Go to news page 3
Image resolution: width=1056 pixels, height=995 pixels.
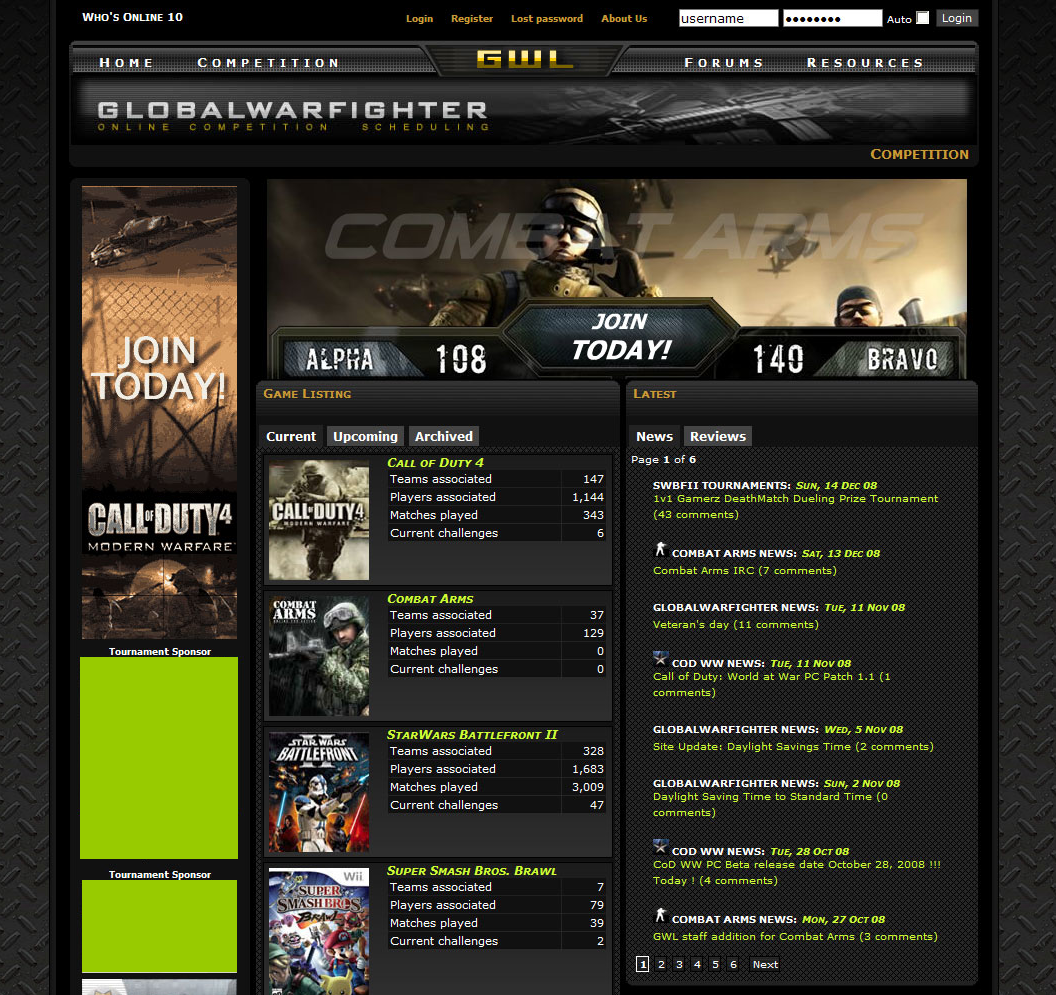(x=680, y=965)
